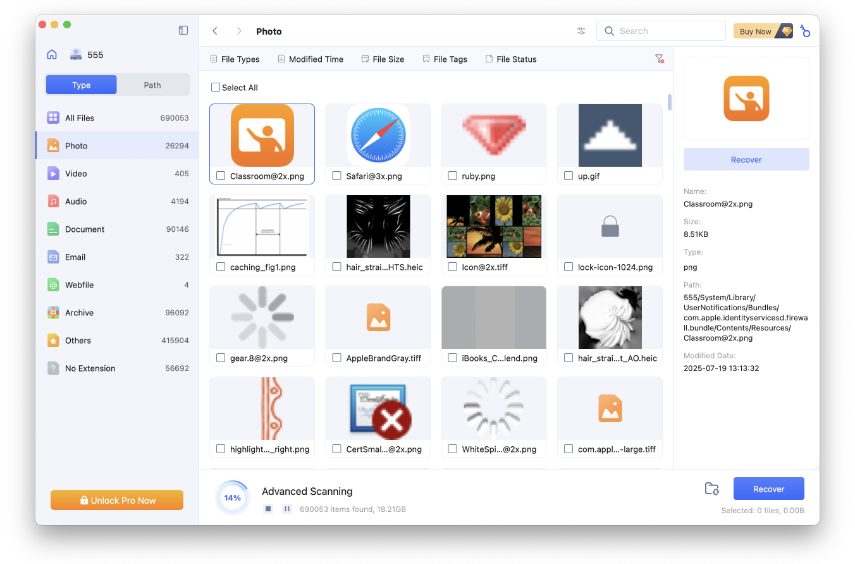Screen dimensions: 855x564
Task: Click the 14% scan progress circle
Action: coord(232,497)
